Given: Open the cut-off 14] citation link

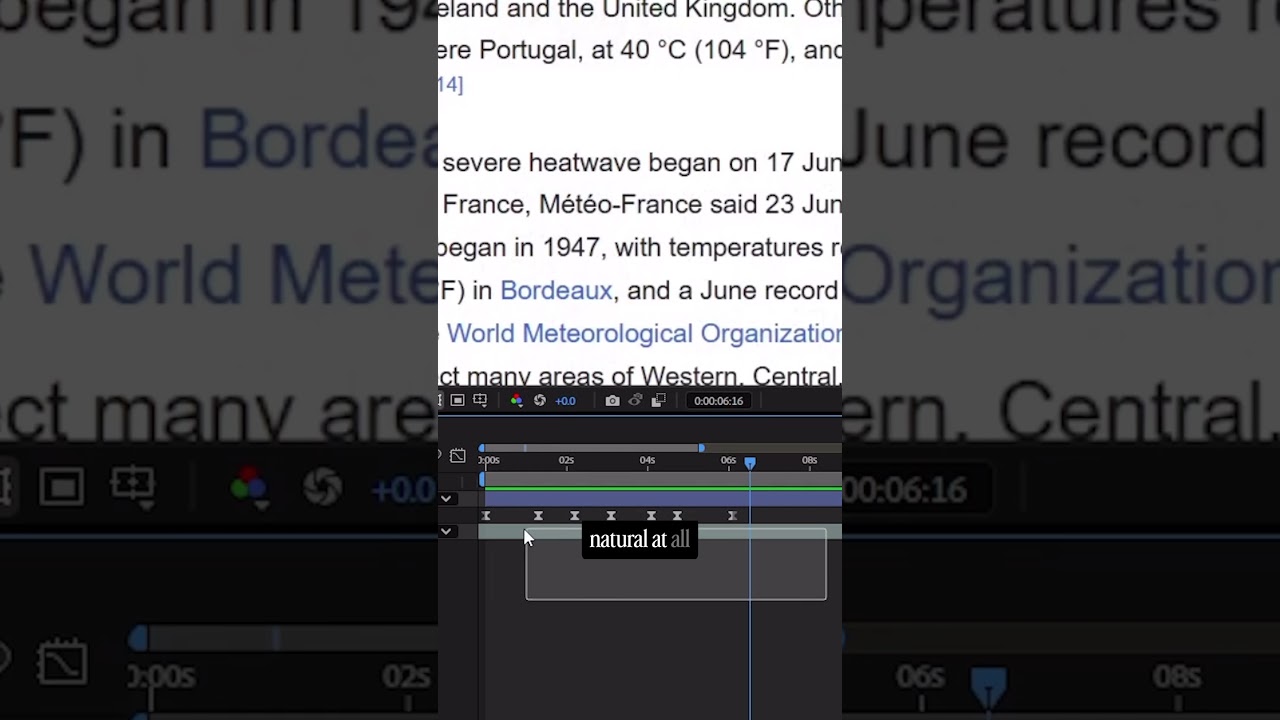Looking at the screenshot, I should (x=450, y=85).
